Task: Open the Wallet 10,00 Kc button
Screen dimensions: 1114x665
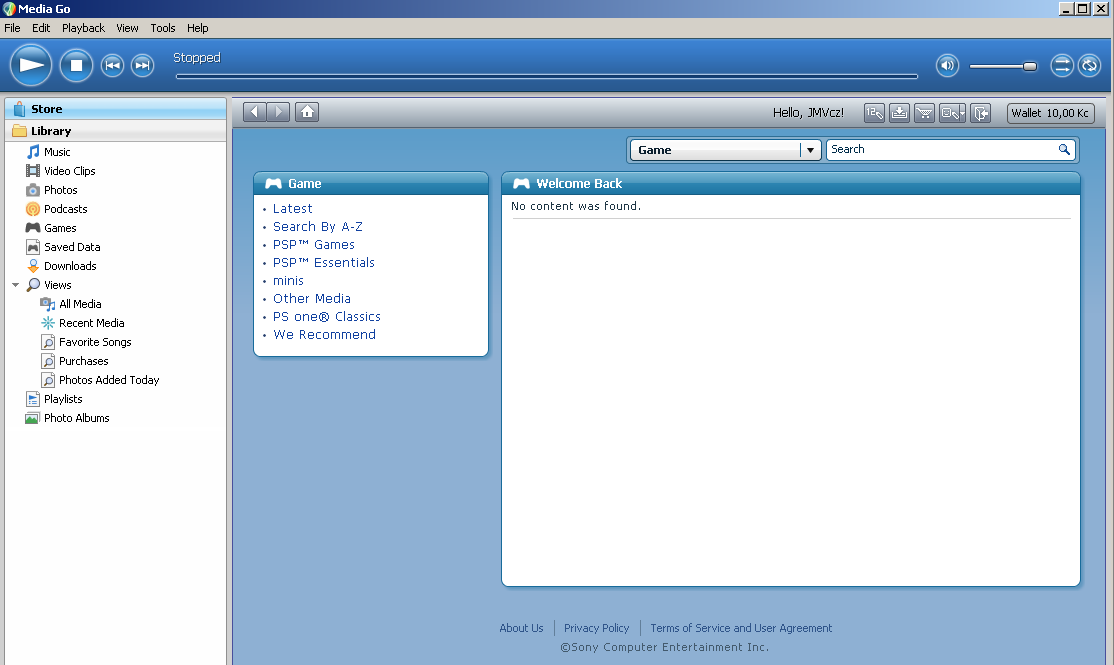Action: pos(1051,113)
